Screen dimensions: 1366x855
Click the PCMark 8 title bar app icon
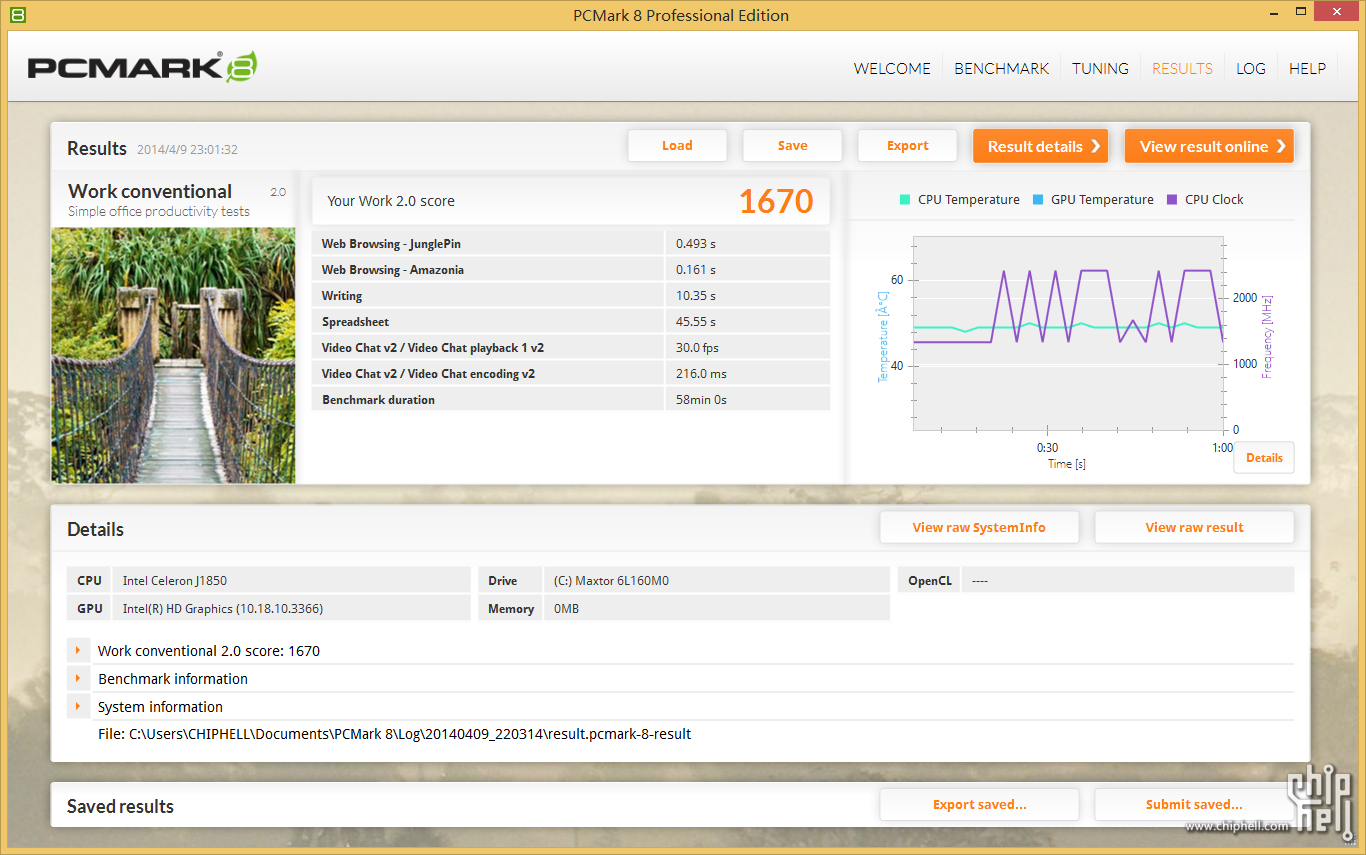pyautogui.click(x=17, y=15)
